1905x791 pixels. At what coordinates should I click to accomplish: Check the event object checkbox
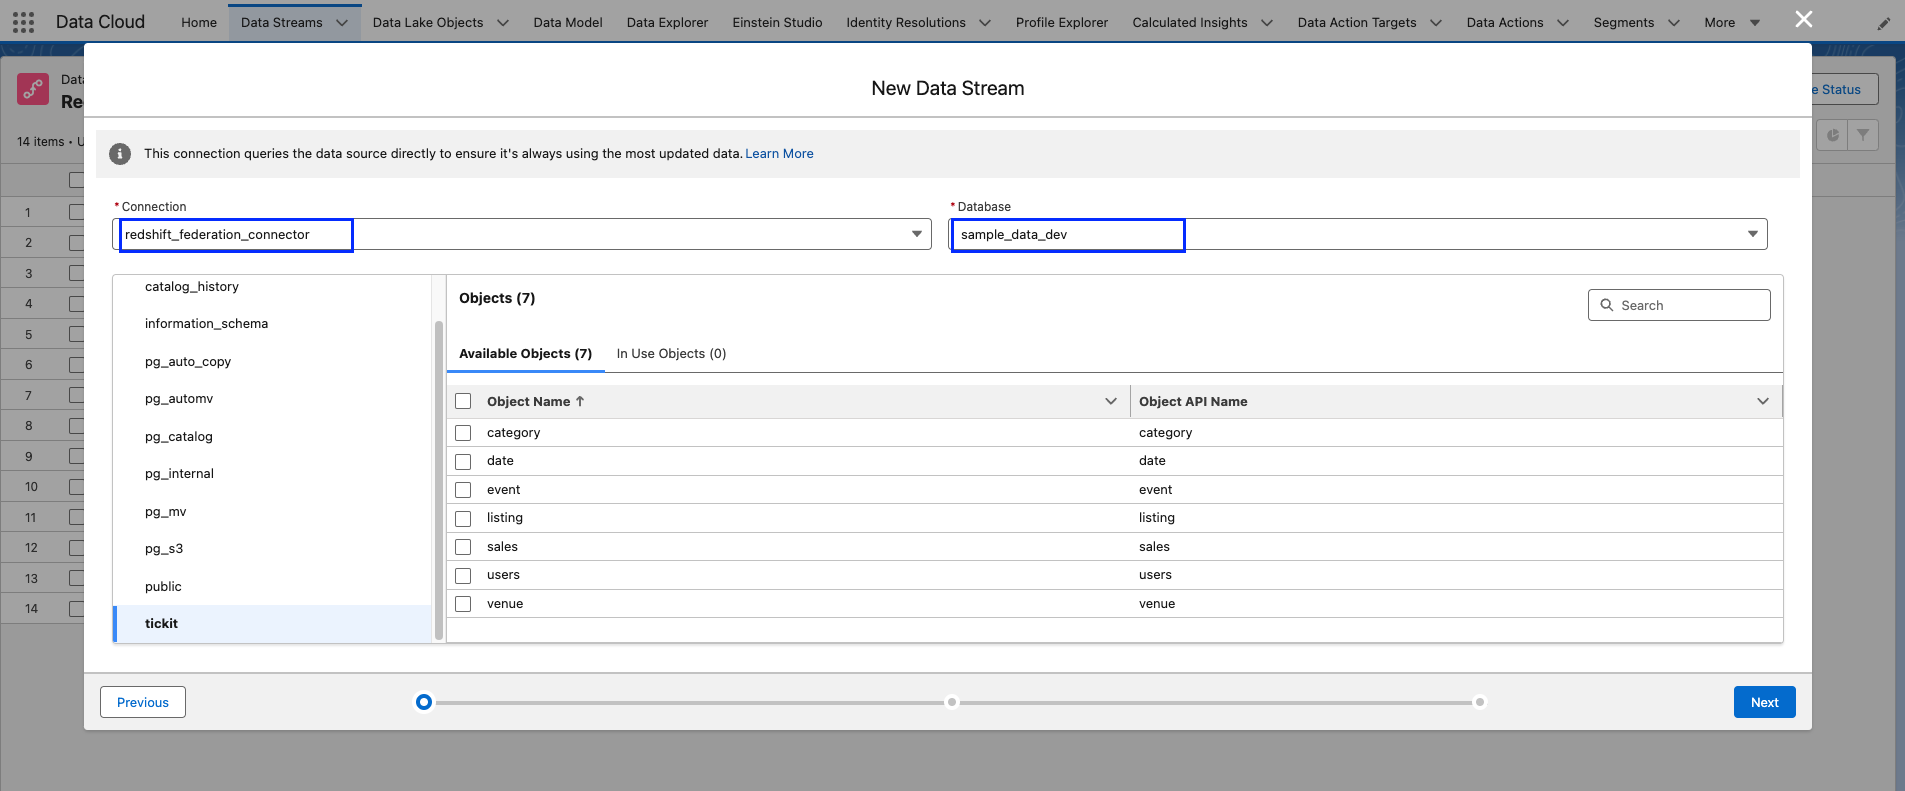coord(463,490)
